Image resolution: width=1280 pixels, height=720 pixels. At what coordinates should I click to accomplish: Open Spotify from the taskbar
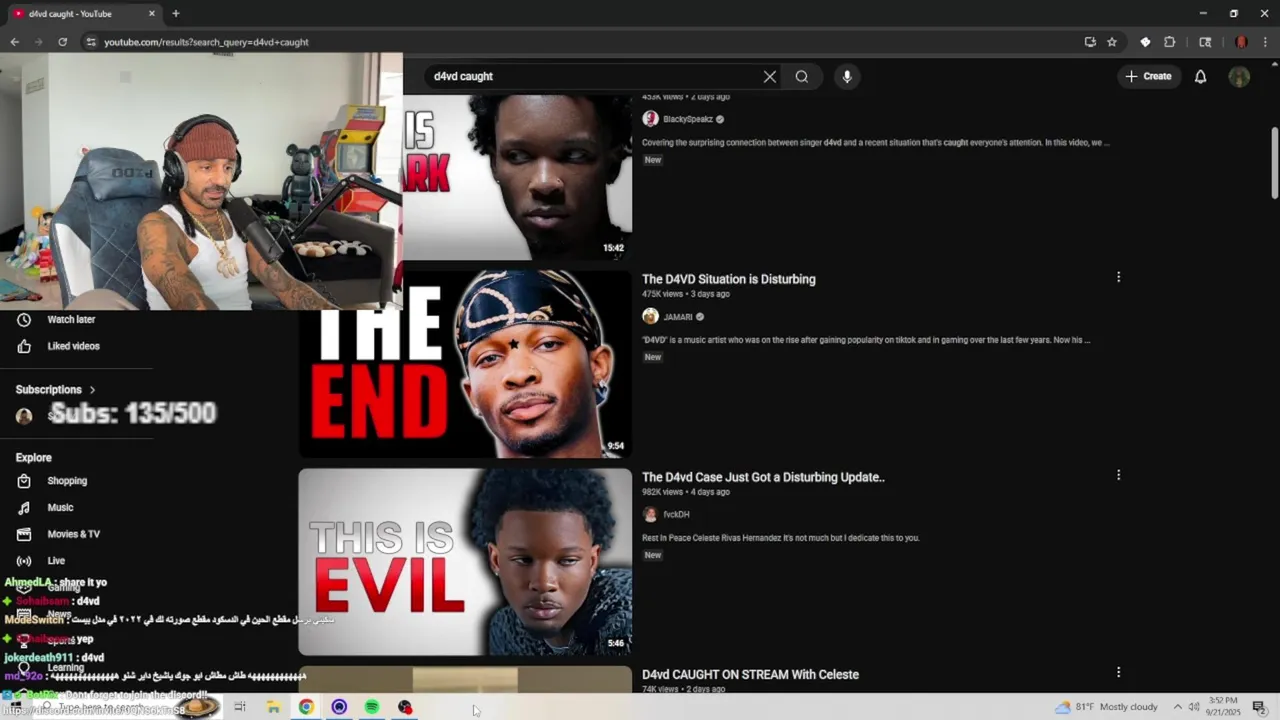click(x=372, y=707)
